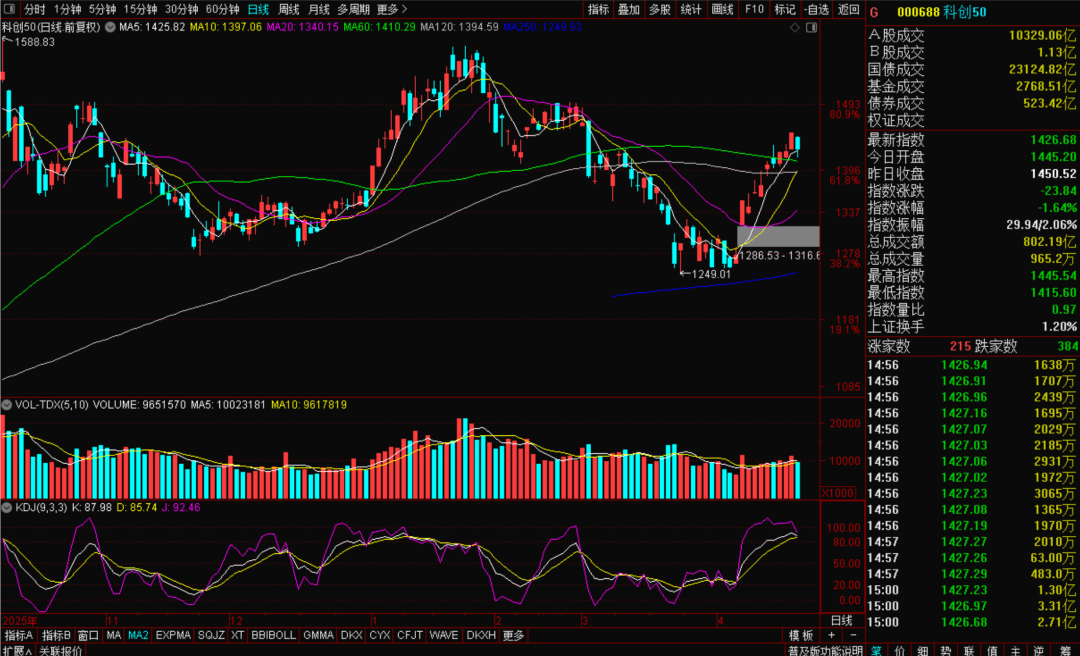This screenshot has width=1080, height=656.
Task: Click the 返回 button
Action: tap(849, 10)
